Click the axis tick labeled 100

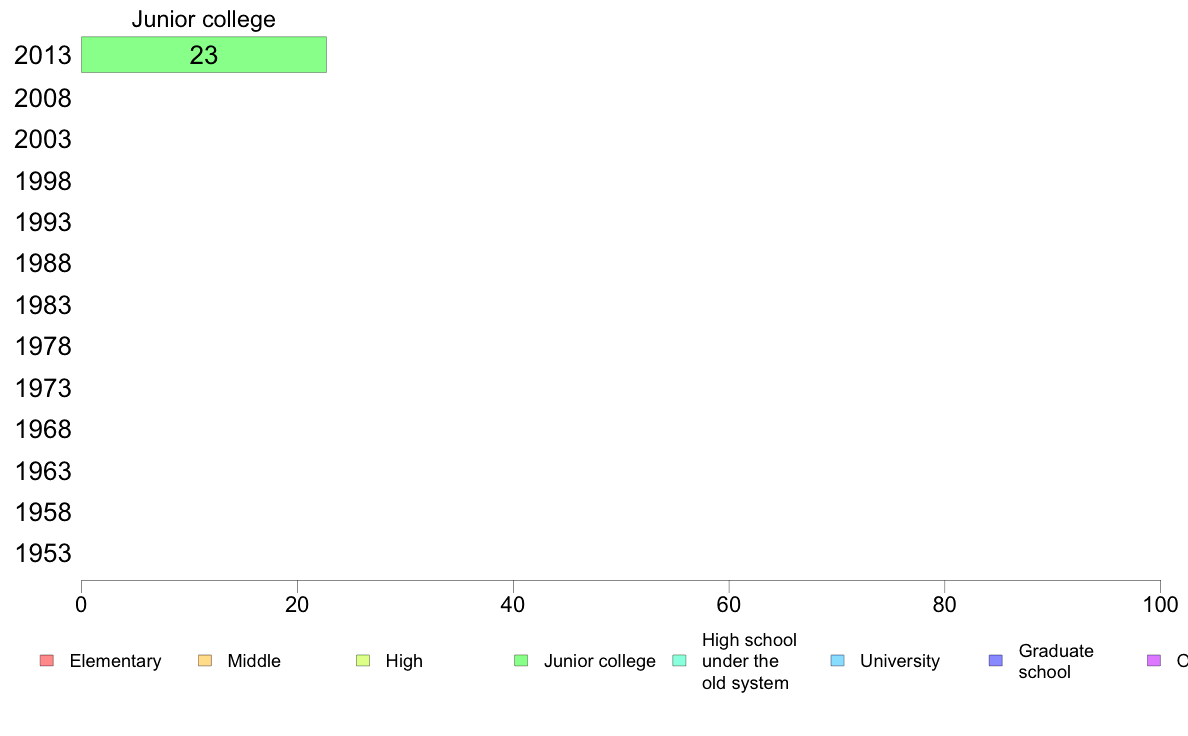pyautogui.click(x=1160, y=605)
